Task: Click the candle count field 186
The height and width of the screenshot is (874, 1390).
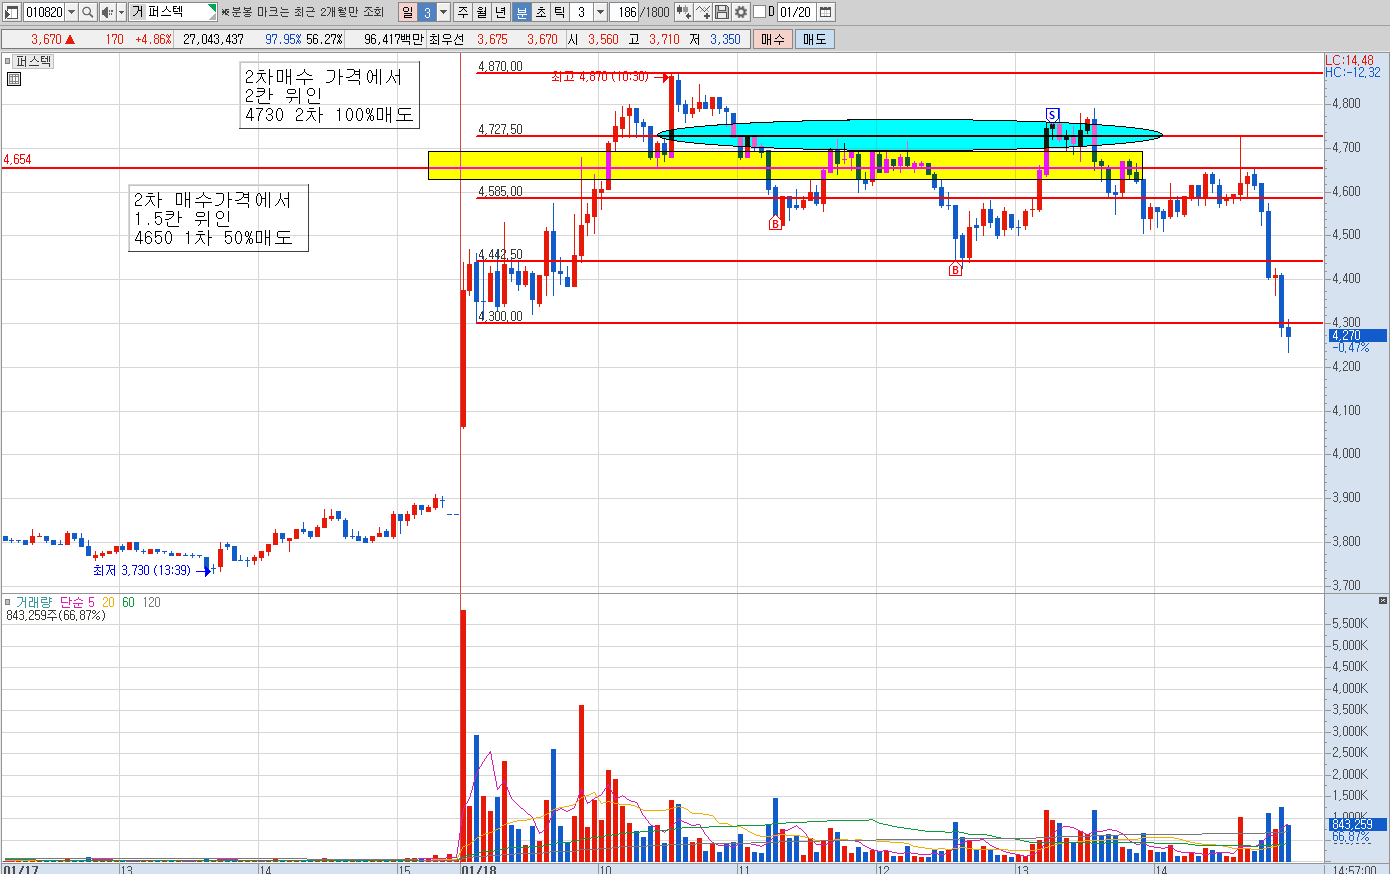Action: pos(627,12)
